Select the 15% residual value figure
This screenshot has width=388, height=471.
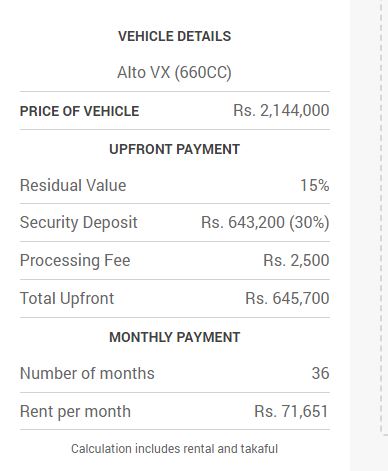pos(315,185)
